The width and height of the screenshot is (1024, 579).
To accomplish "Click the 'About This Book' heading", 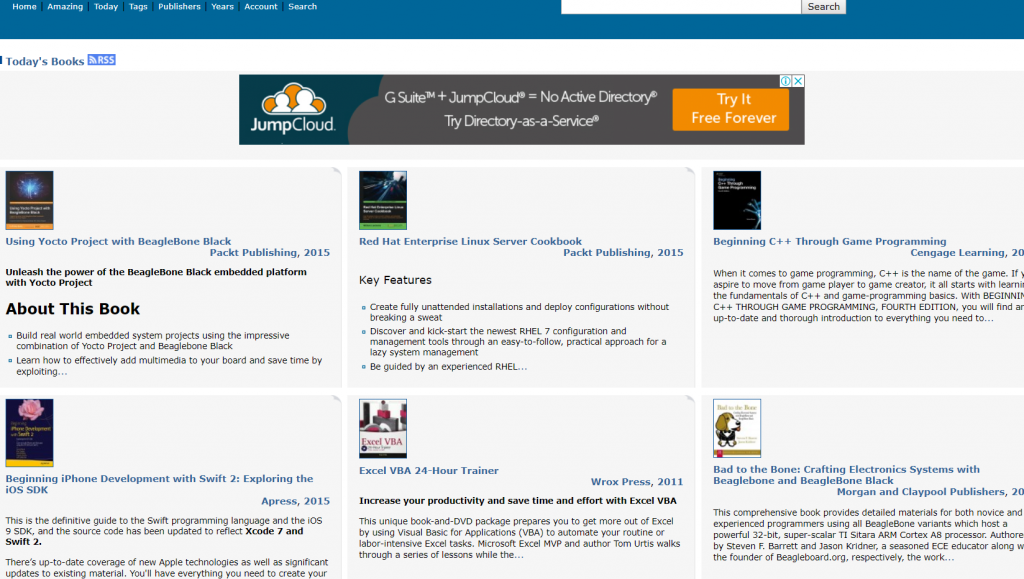I will [x=72, y=309].
